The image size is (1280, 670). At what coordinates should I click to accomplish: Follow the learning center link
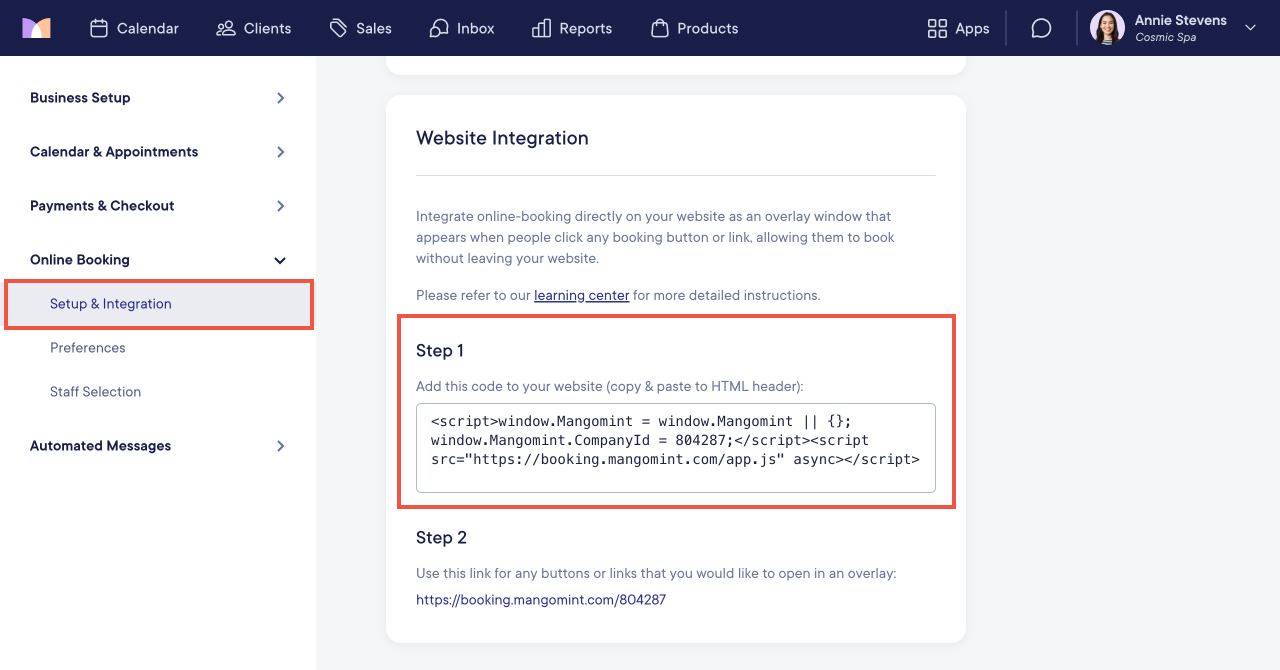(x=582, y=296)
